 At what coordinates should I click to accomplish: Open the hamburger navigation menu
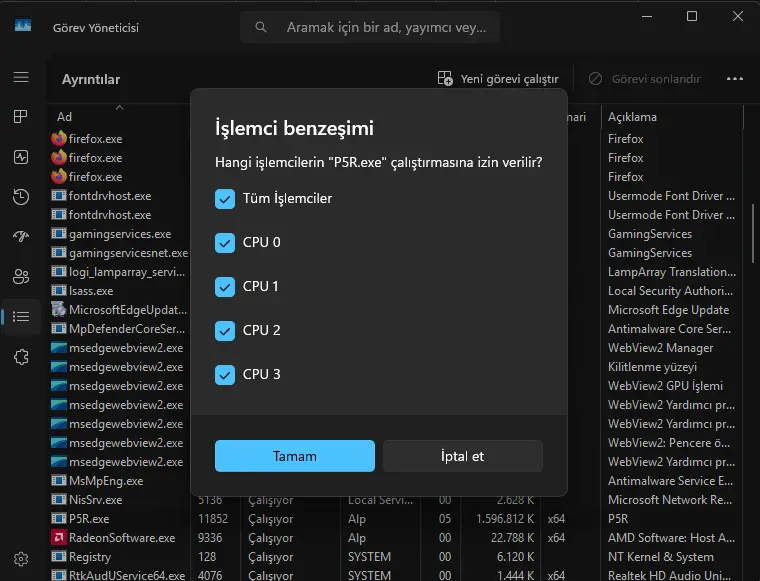tap(21, 78)
